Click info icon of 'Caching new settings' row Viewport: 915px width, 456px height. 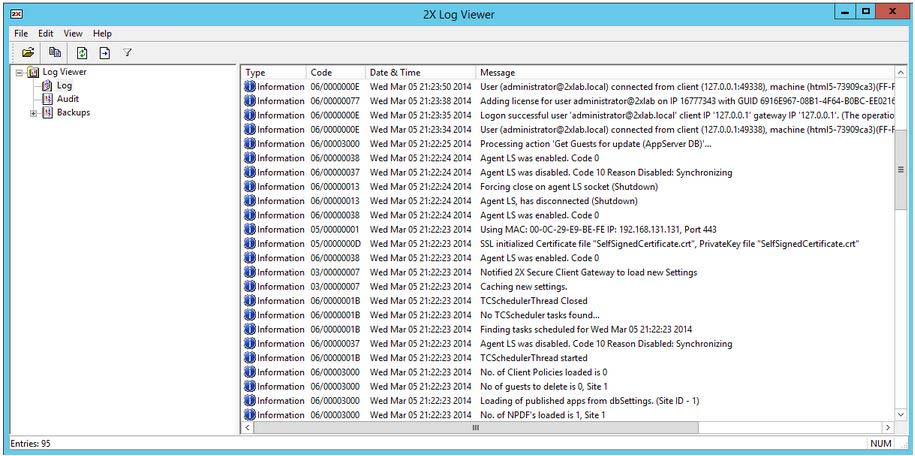tap(250, 286)
